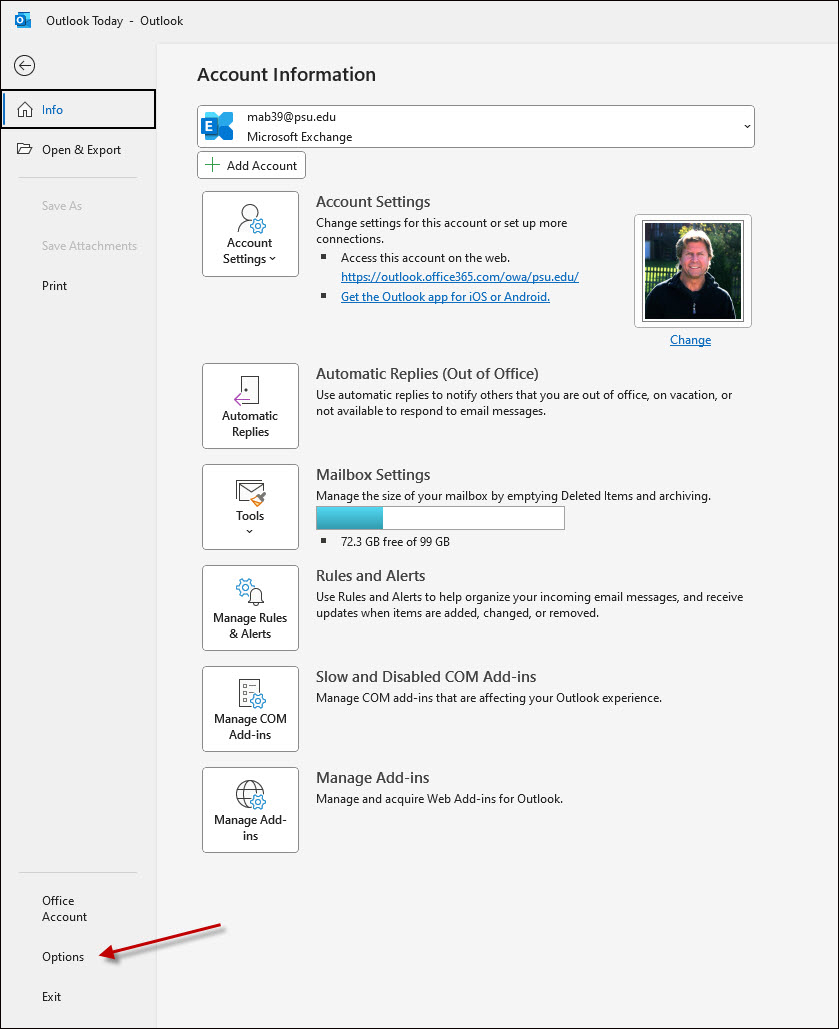Click Exit in the sidebar

pos(51,997)
